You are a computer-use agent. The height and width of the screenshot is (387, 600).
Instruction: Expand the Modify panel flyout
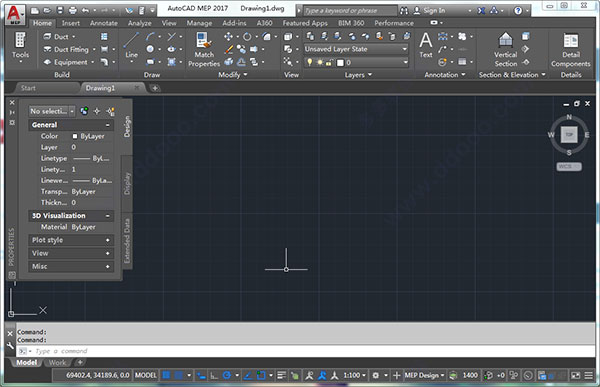pyautogui.click(x=233, y=75)
